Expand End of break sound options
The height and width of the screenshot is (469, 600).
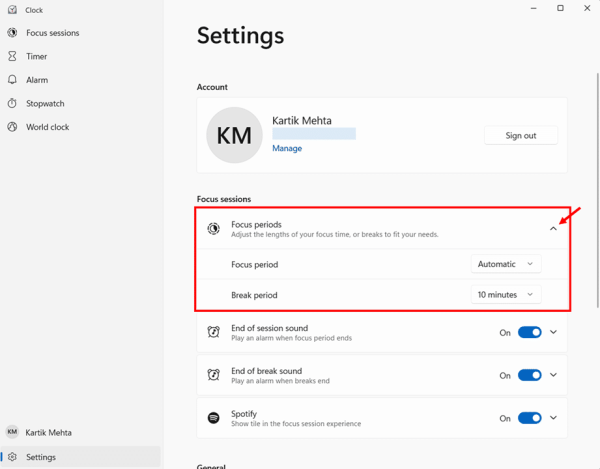pyautogui.click(x=553, y=375)
